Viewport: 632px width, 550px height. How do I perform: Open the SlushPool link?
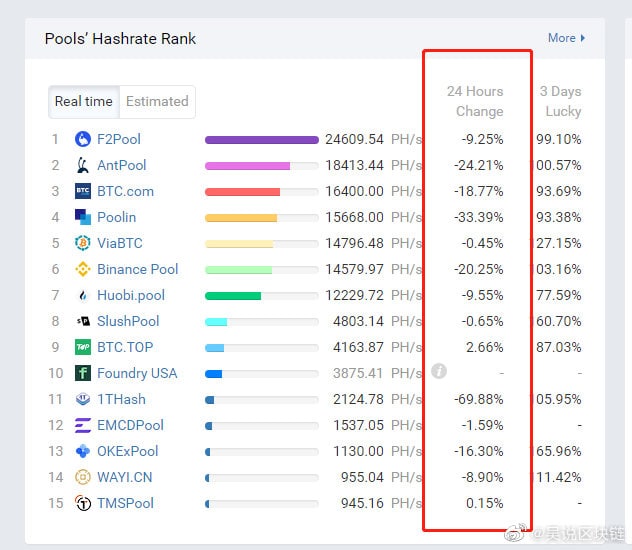[128, 321]
